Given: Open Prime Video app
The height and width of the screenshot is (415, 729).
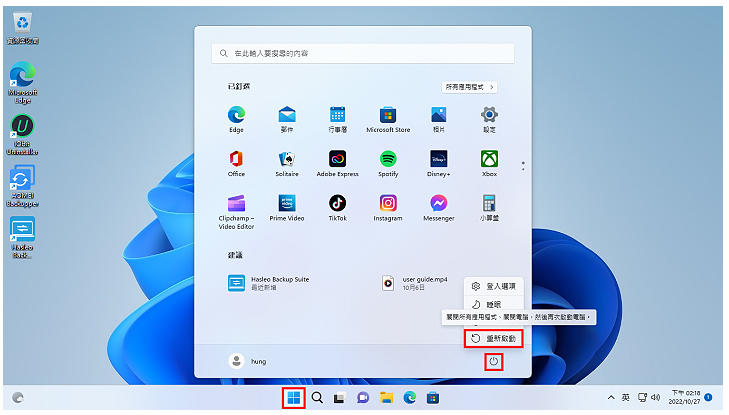Looking at the screenshot, I should 287,208.
